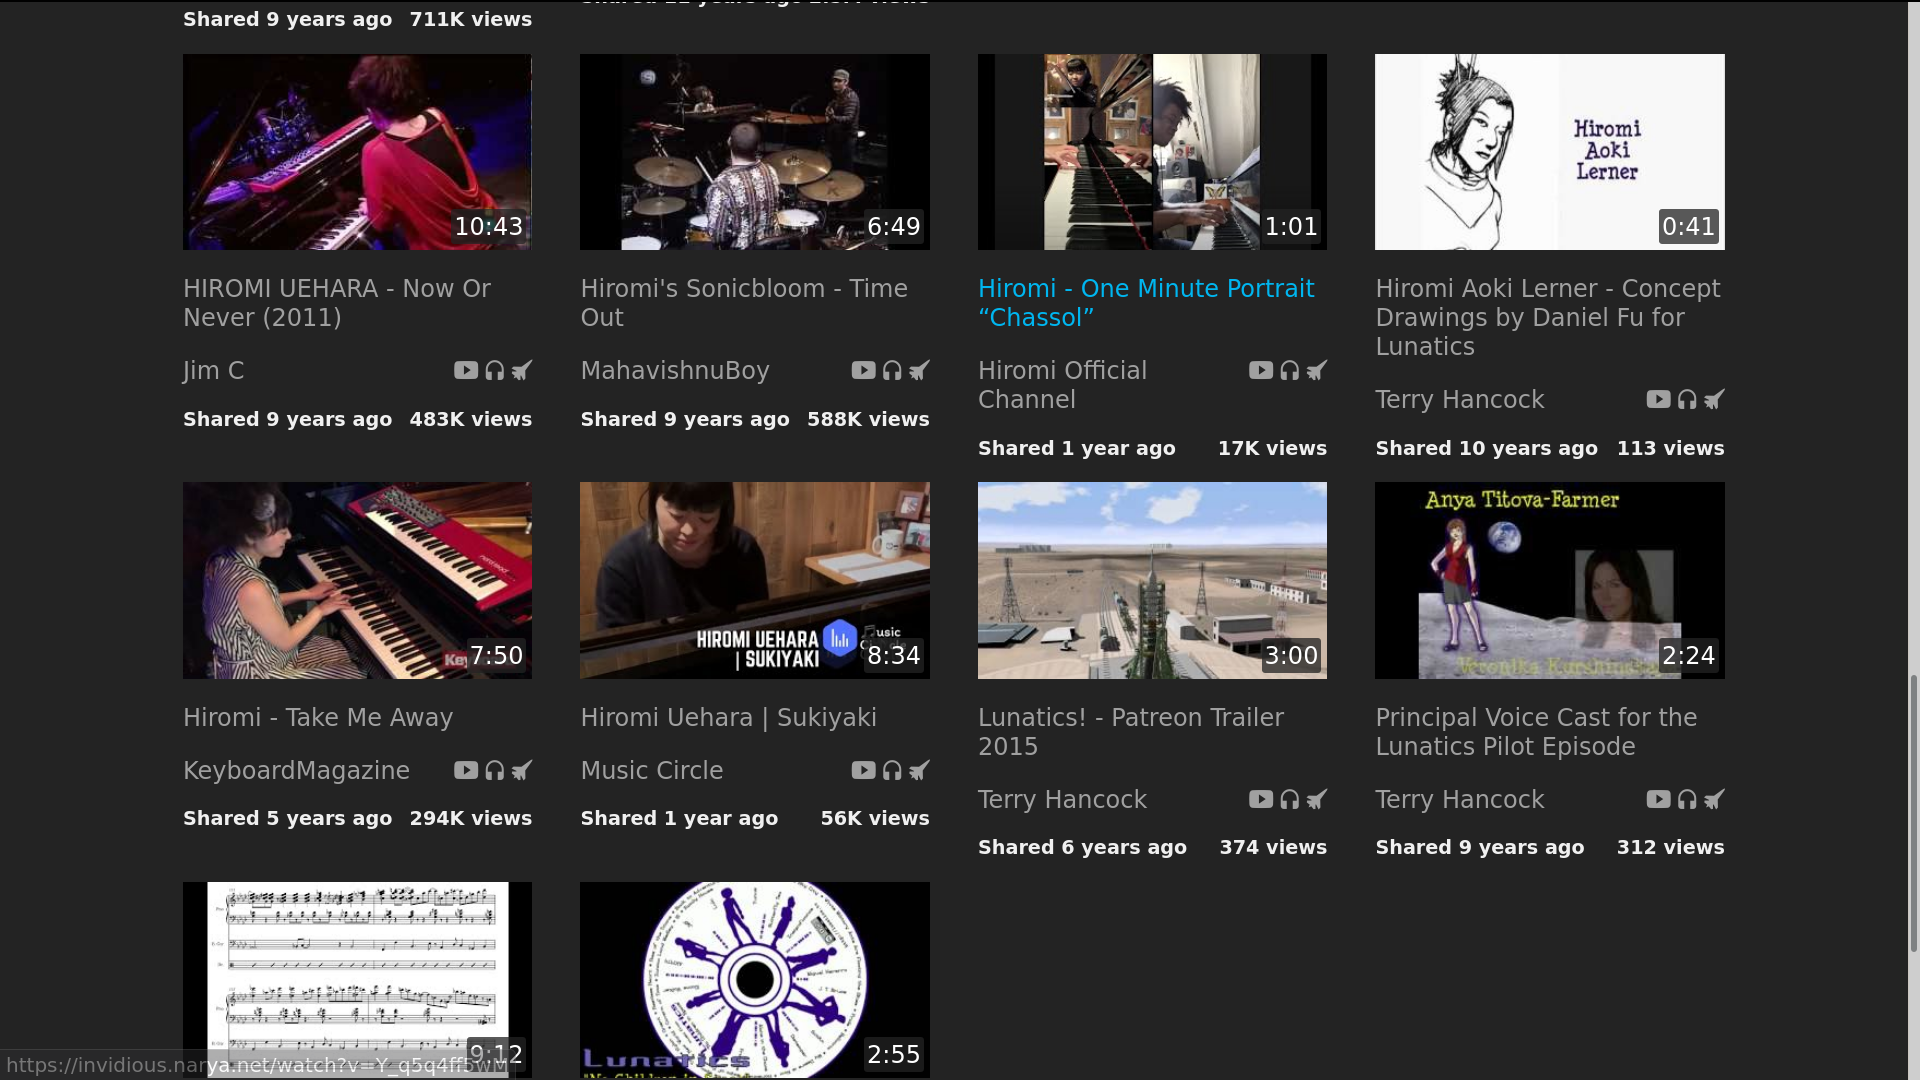Click fighter-jet instance icon beside Hiromi Official Channel

(1317, 371)
